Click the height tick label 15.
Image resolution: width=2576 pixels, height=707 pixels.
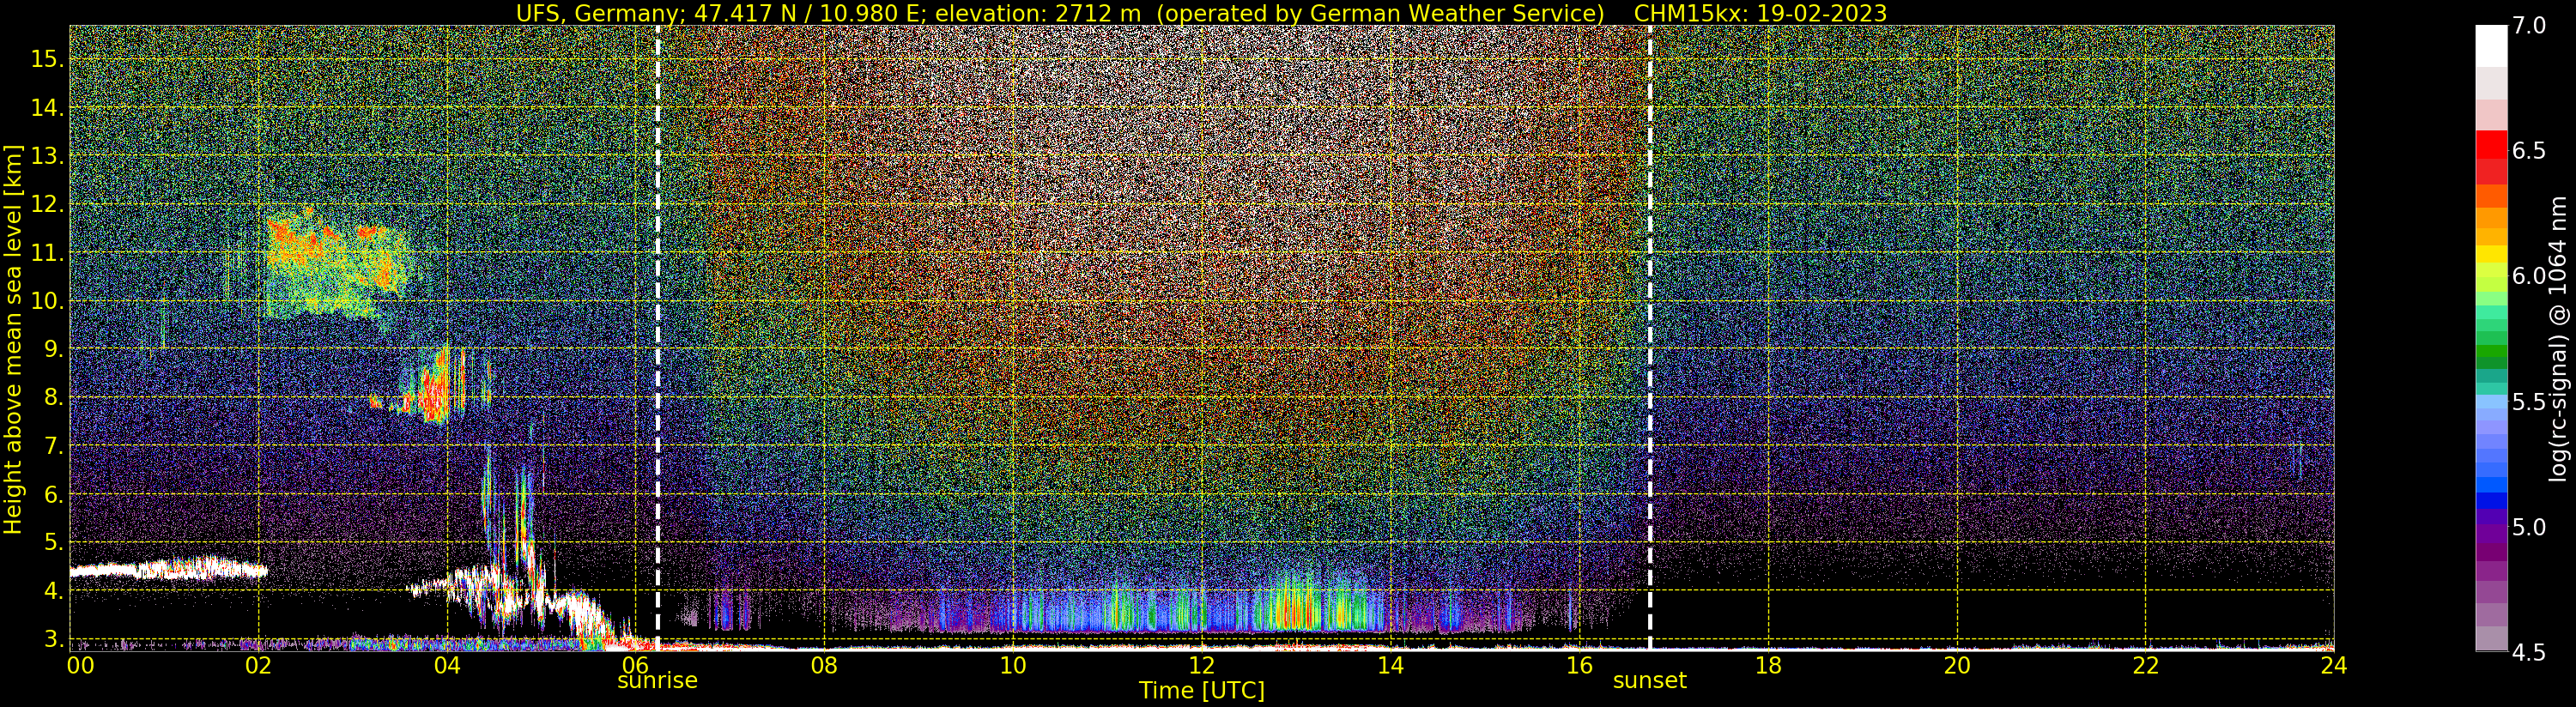47,59
